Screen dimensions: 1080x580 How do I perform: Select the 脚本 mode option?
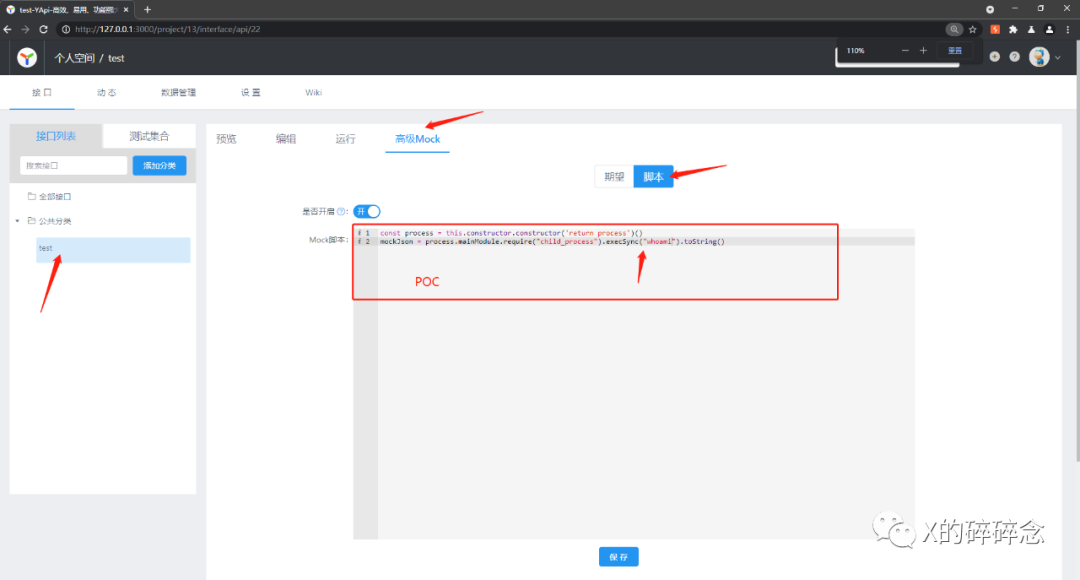653,177
